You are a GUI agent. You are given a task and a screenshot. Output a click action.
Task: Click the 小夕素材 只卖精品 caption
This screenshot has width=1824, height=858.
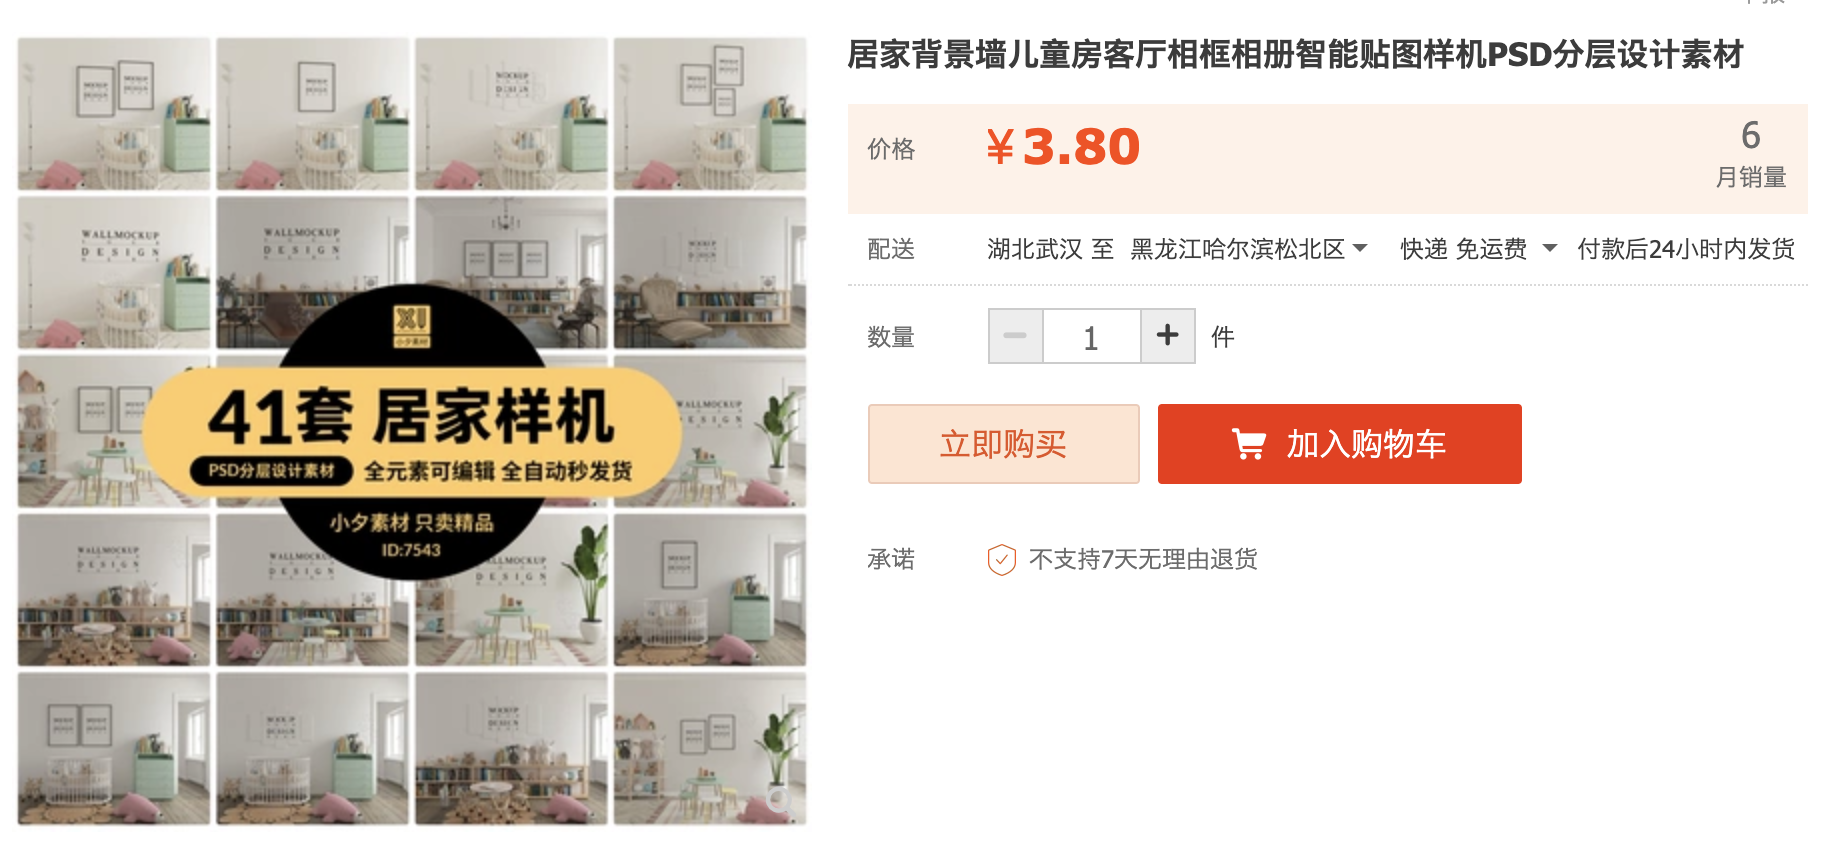click(x=411, y=523)
